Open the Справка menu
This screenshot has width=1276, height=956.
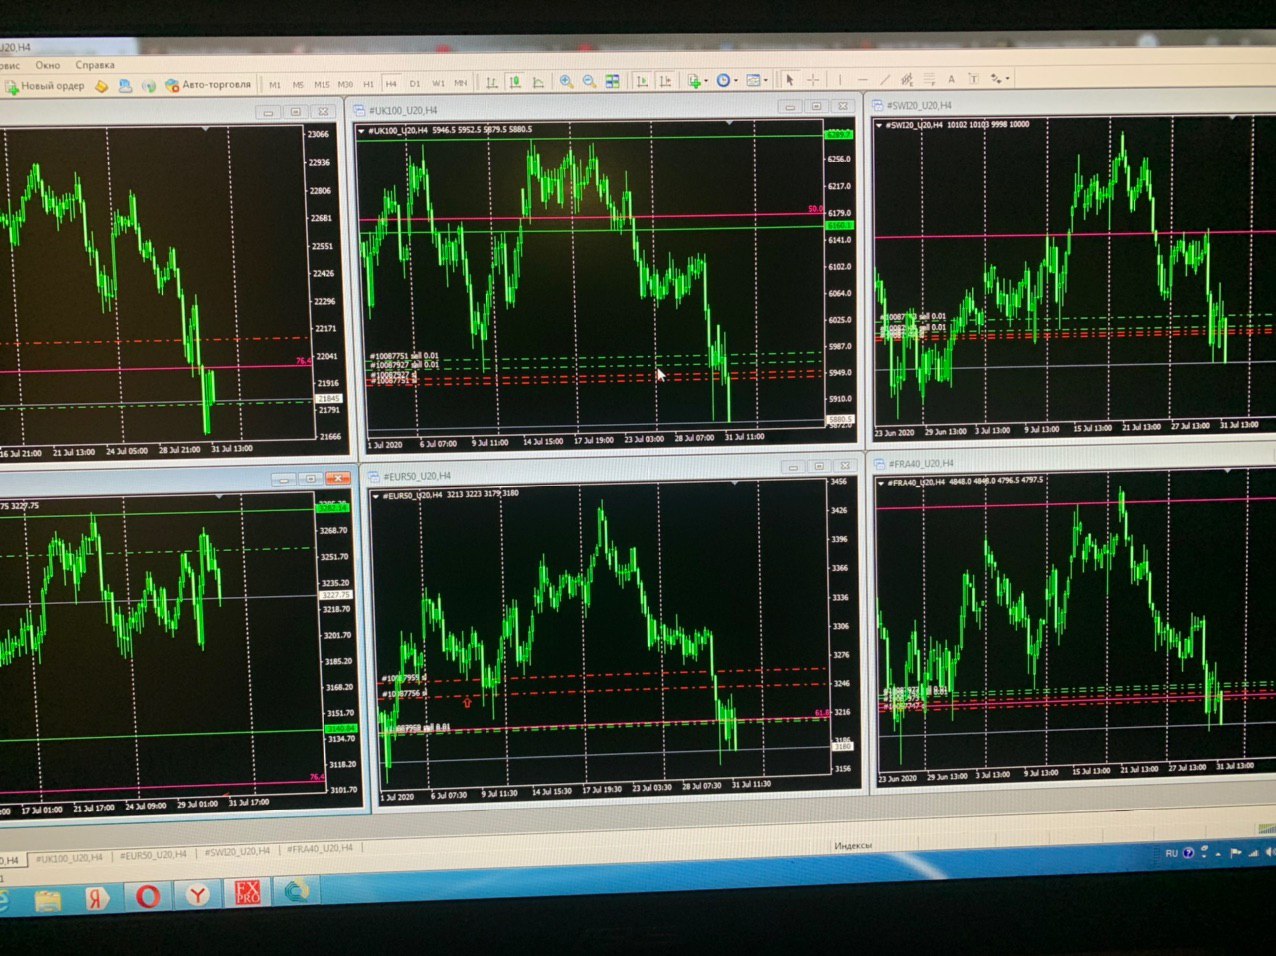pos(95,65)
